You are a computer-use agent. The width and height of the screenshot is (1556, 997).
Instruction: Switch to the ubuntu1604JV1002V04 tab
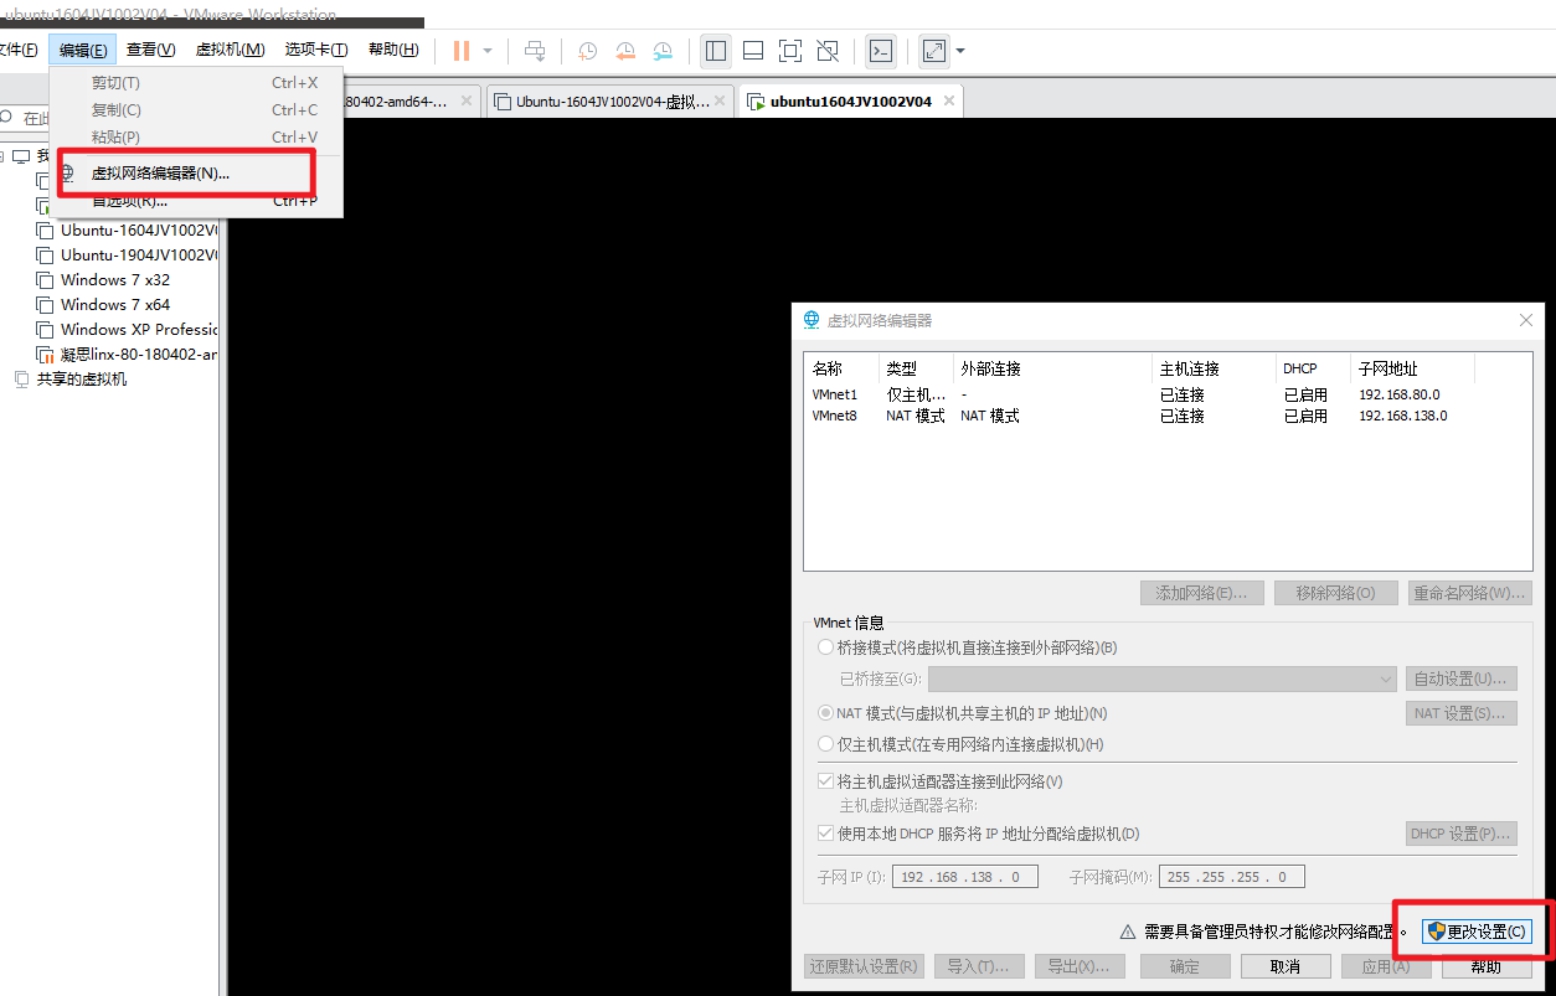[x=850, y=101]
